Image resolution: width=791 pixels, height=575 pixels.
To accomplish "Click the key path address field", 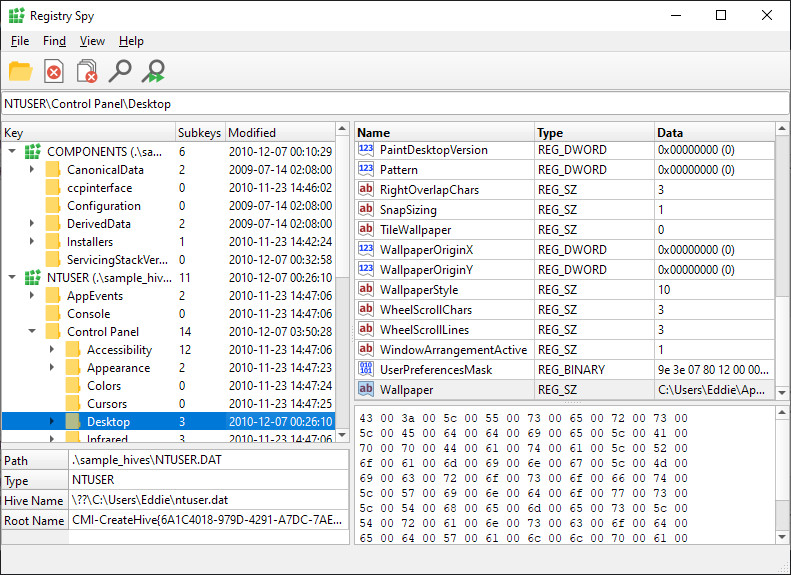I will click(395, 103).
